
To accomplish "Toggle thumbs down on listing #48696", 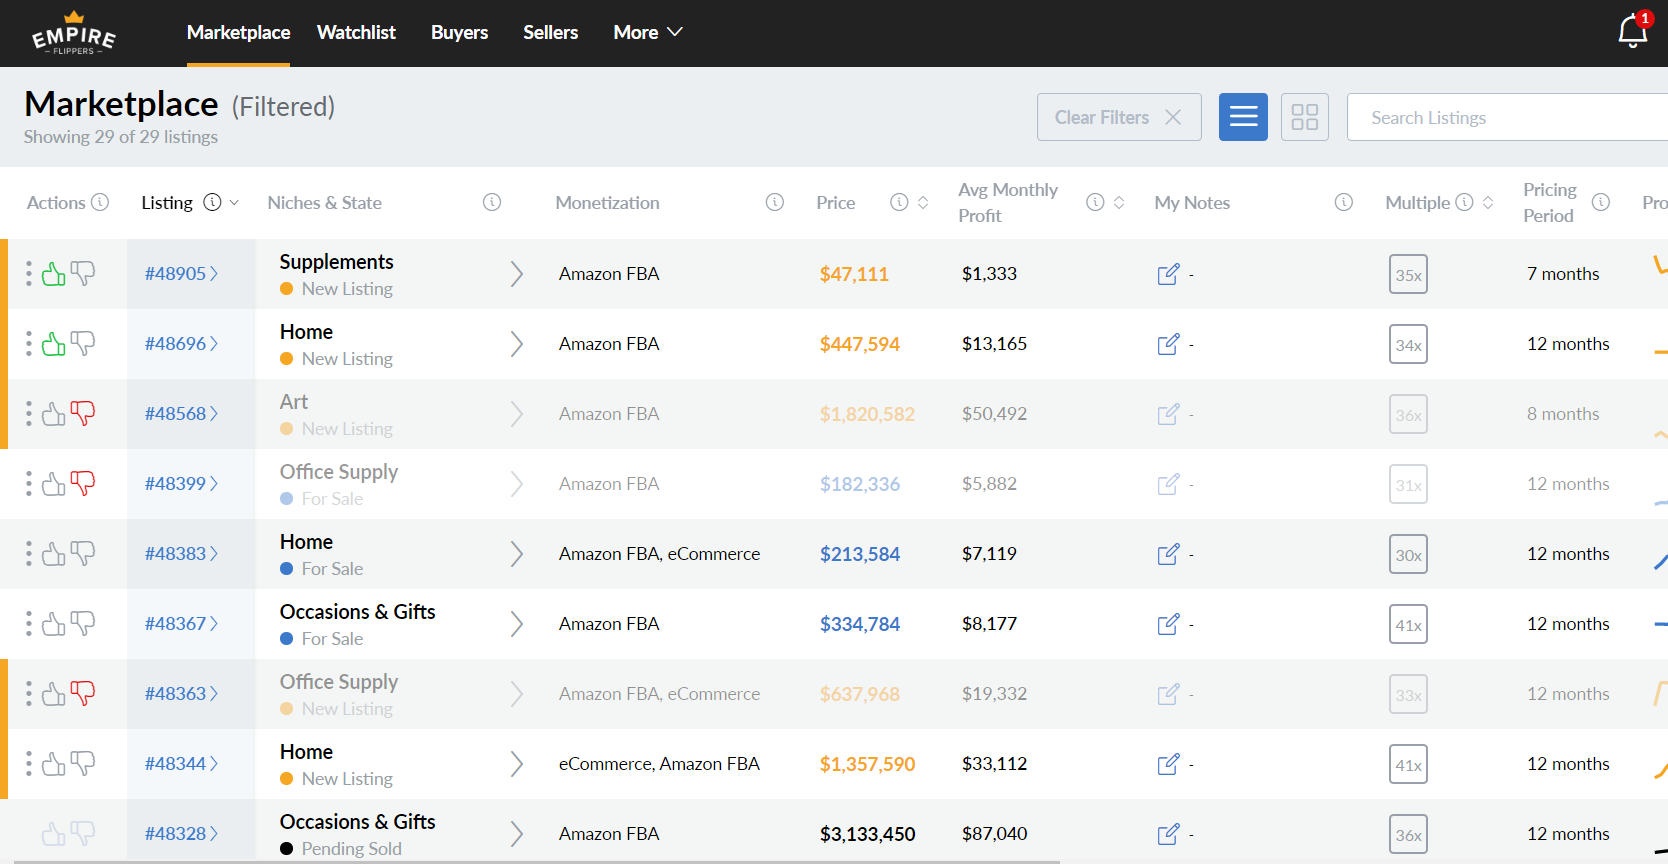I will click(x=83, y=344).
